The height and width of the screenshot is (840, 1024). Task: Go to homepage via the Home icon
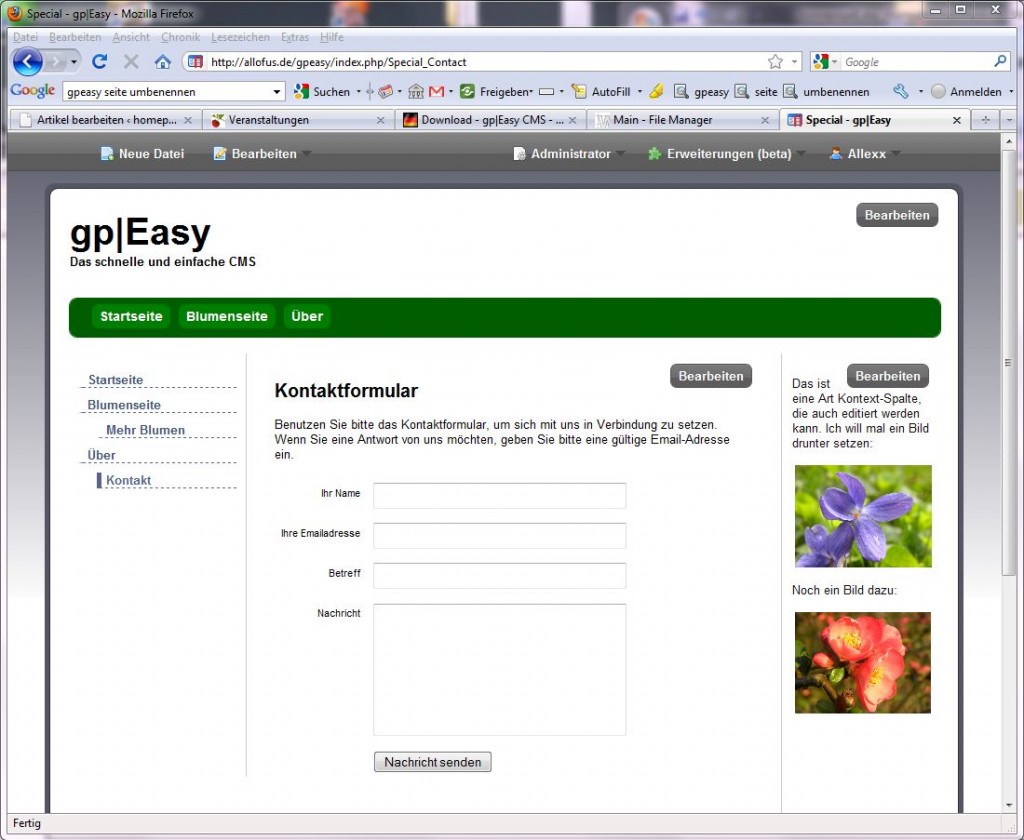pos(162,61)
